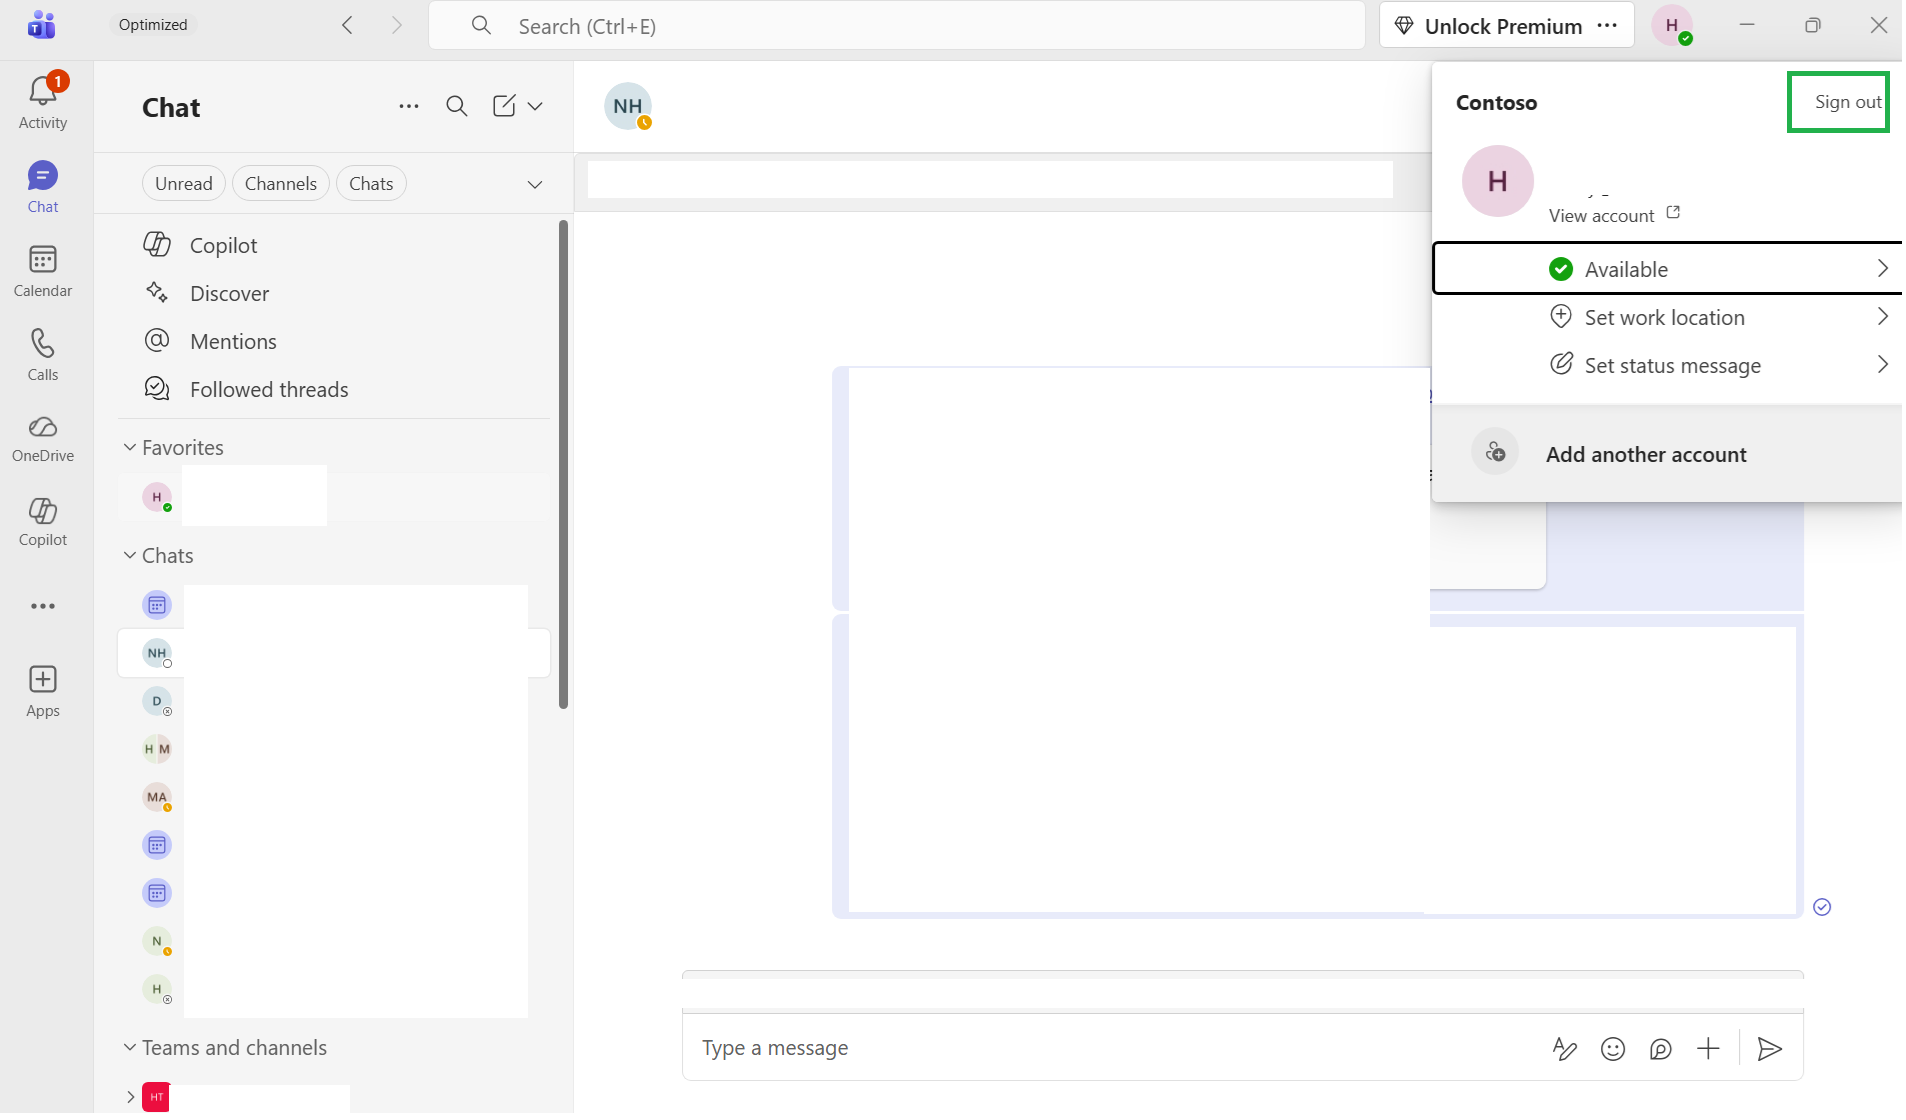Sign out of the Contoso account
Viewport: 1906px width, 1120px height.
click(1848, 102)
